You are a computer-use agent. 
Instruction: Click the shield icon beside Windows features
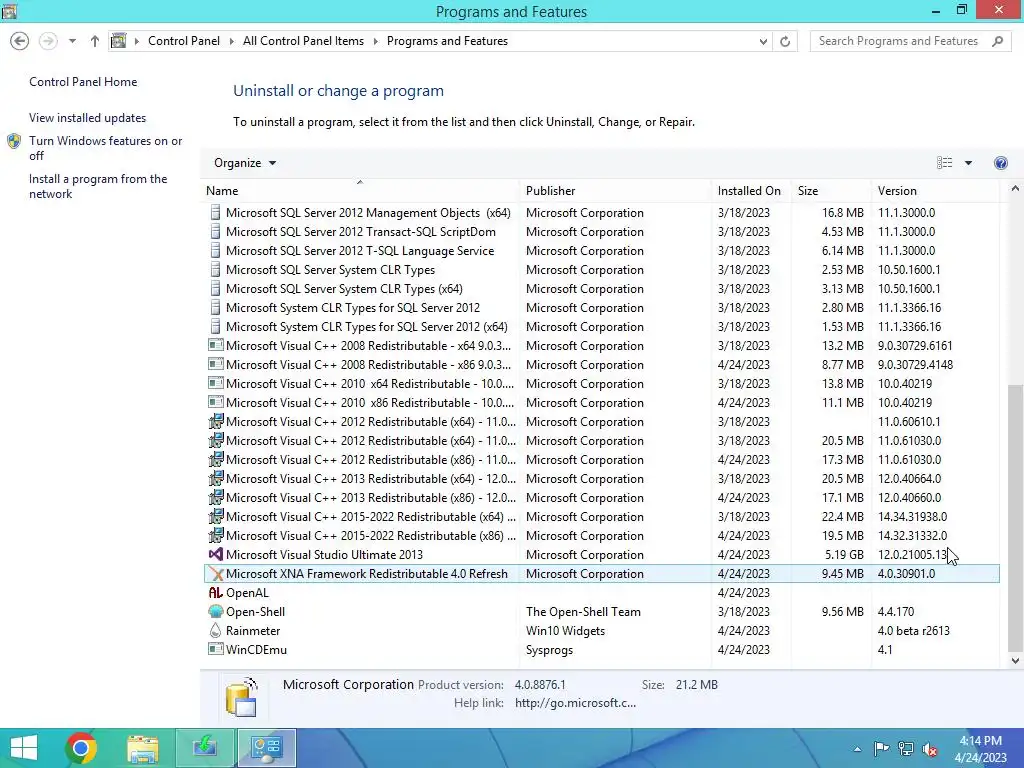14,141
